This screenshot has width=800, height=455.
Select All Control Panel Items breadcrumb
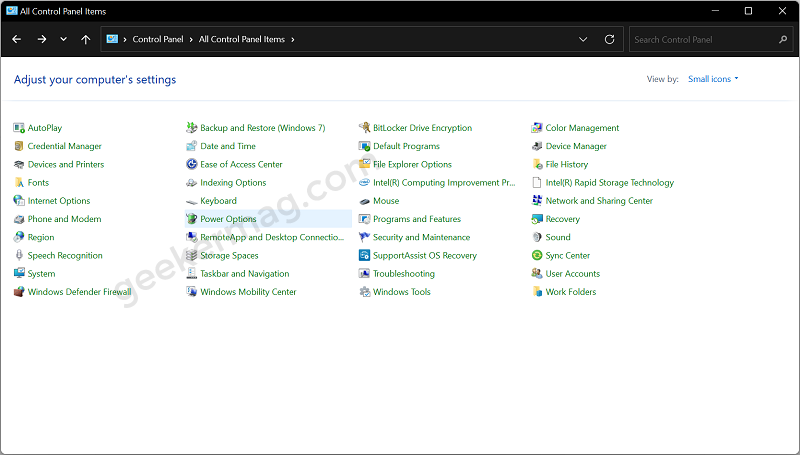(242, 39)
